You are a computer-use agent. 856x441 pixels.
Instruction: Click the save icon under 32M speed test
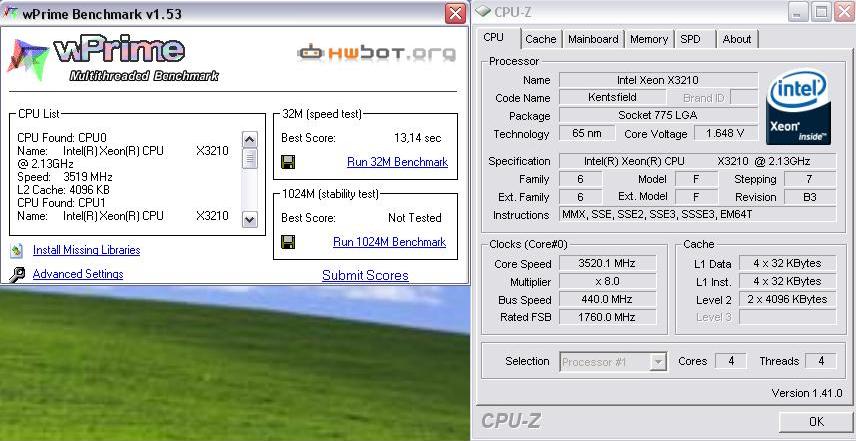(x=288, y=162)
